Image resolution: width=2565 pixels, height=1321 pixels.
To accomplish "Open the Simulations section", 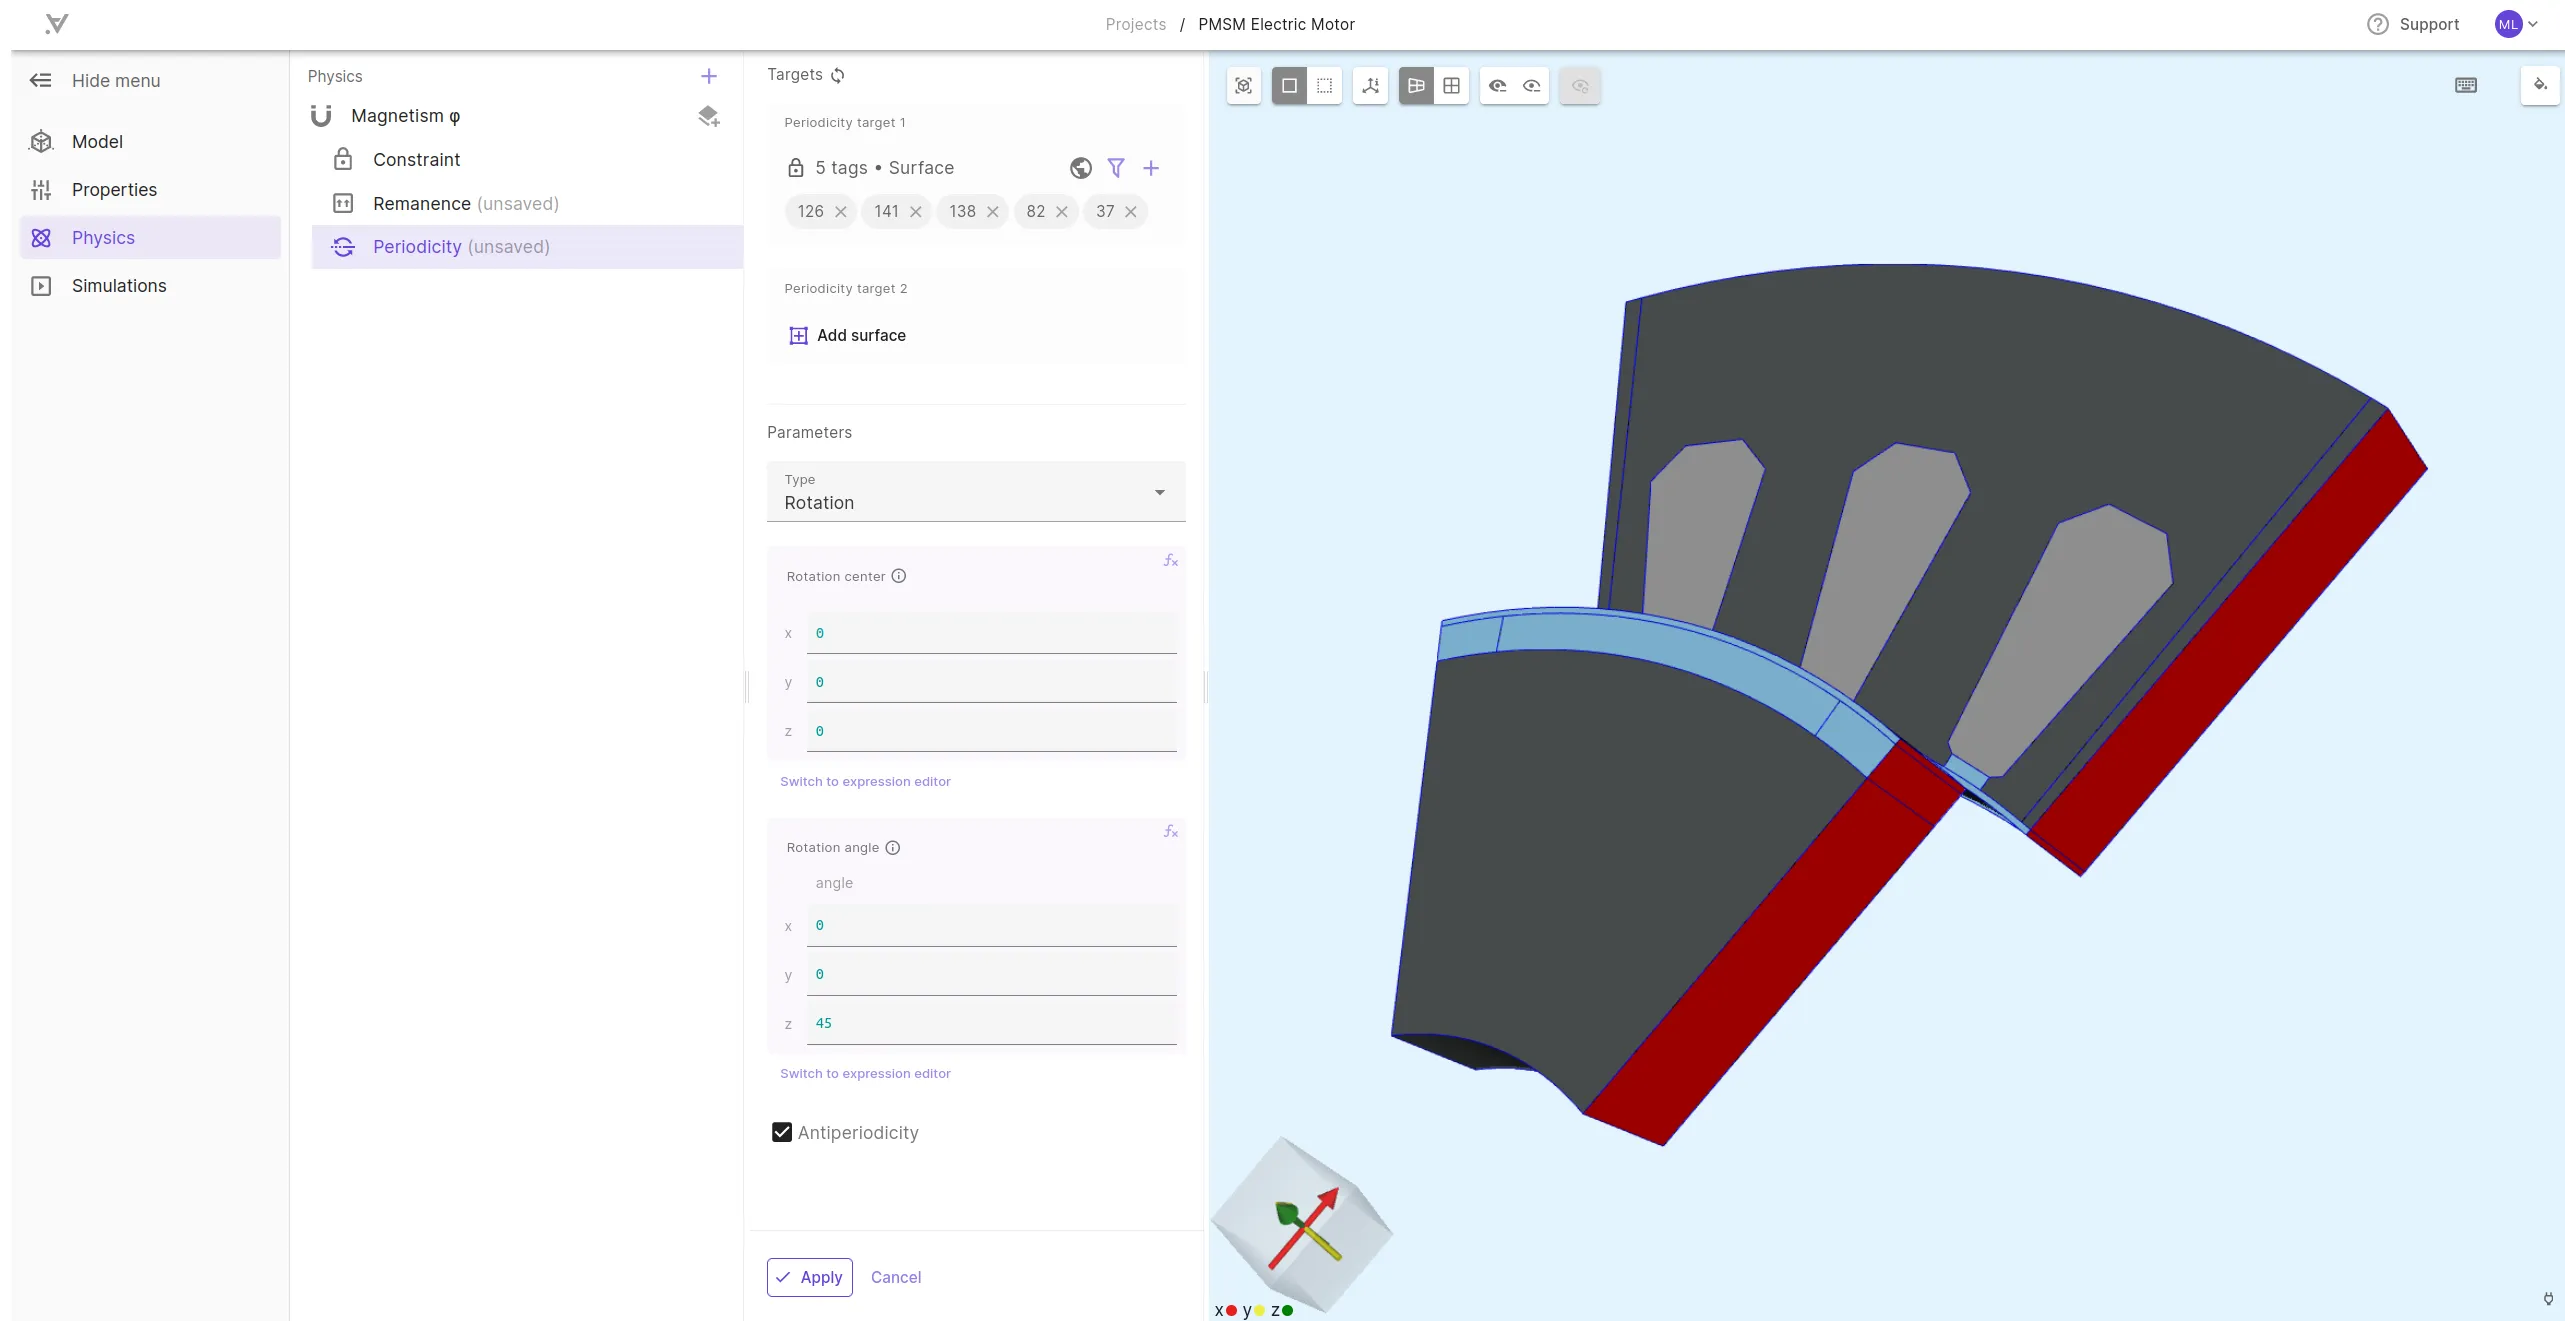I will [x=150, y=286].
